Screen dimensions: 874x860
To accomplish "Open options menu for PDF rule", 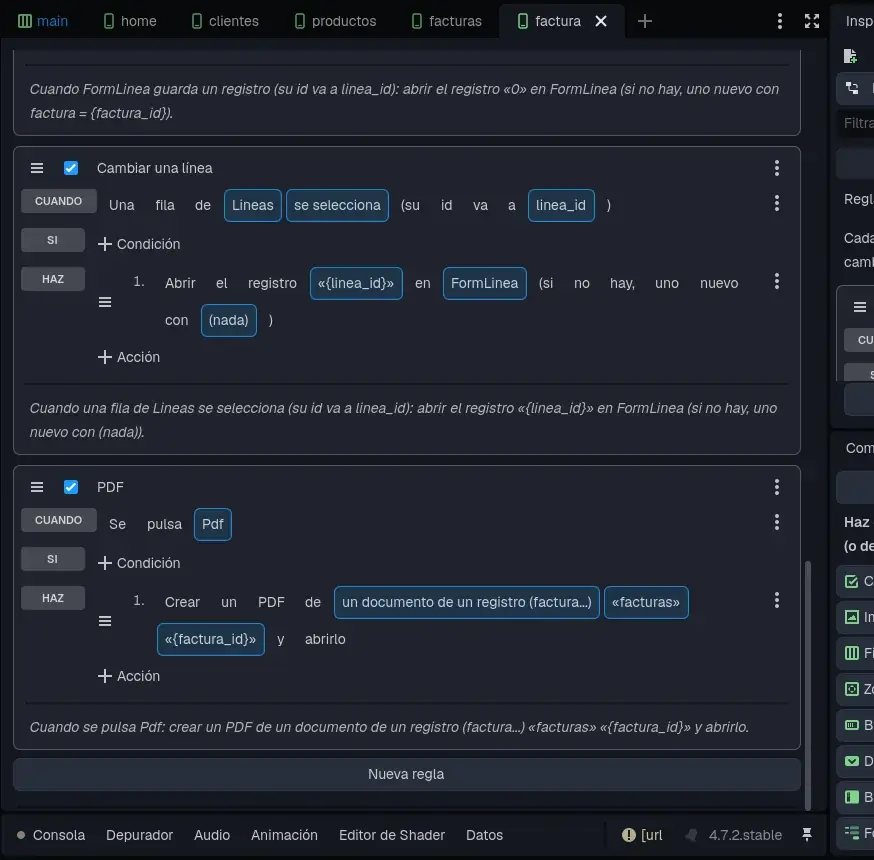I will (x=776, y=487).
